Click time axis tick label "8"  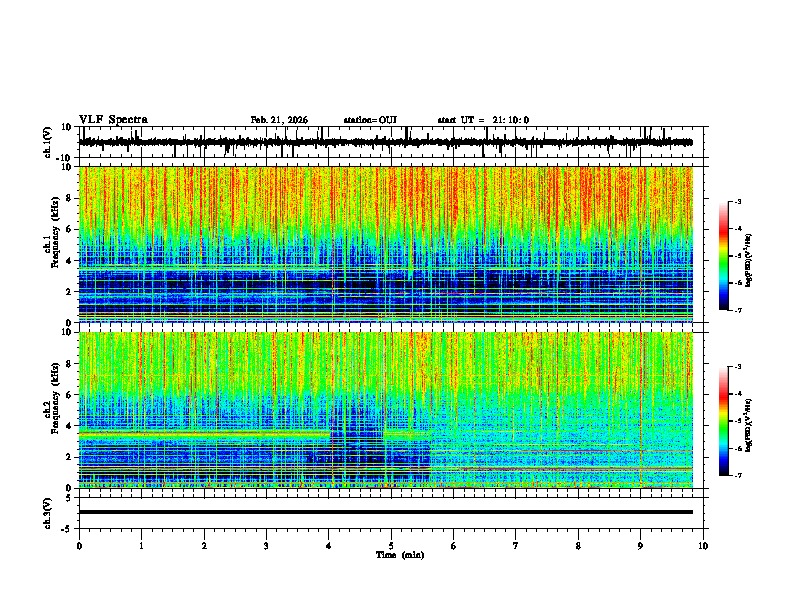coord(578,546)
